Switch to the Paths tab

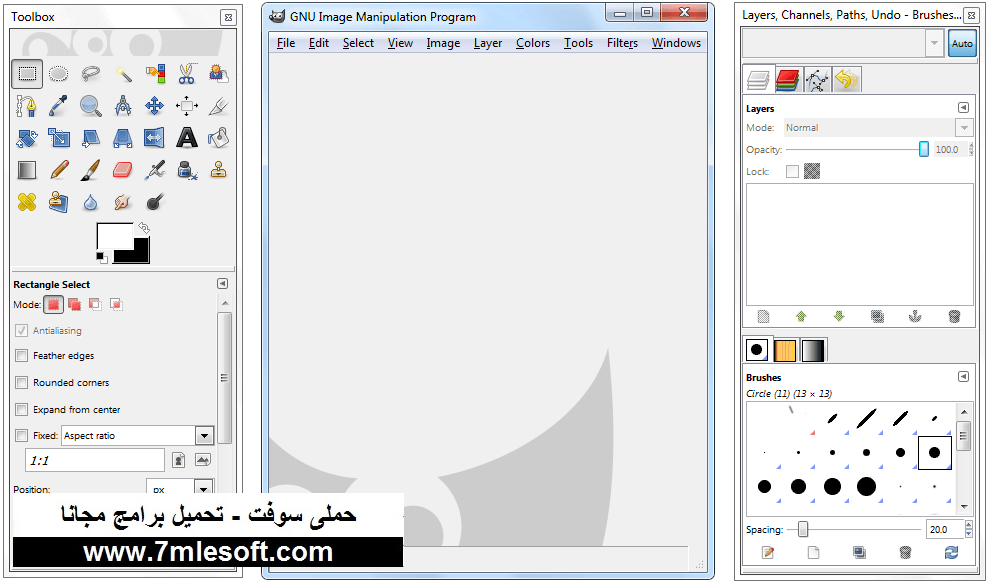pyautogui.click(x=817, y=80)
